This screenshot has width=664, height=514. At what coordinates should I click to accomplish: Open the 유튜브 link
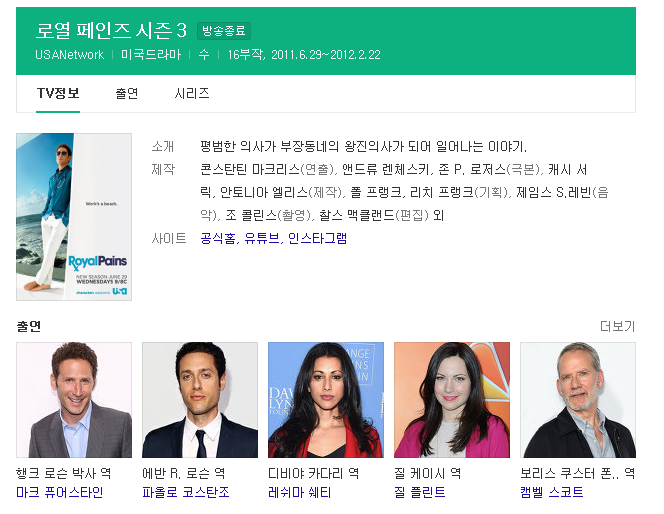(261, 238)
